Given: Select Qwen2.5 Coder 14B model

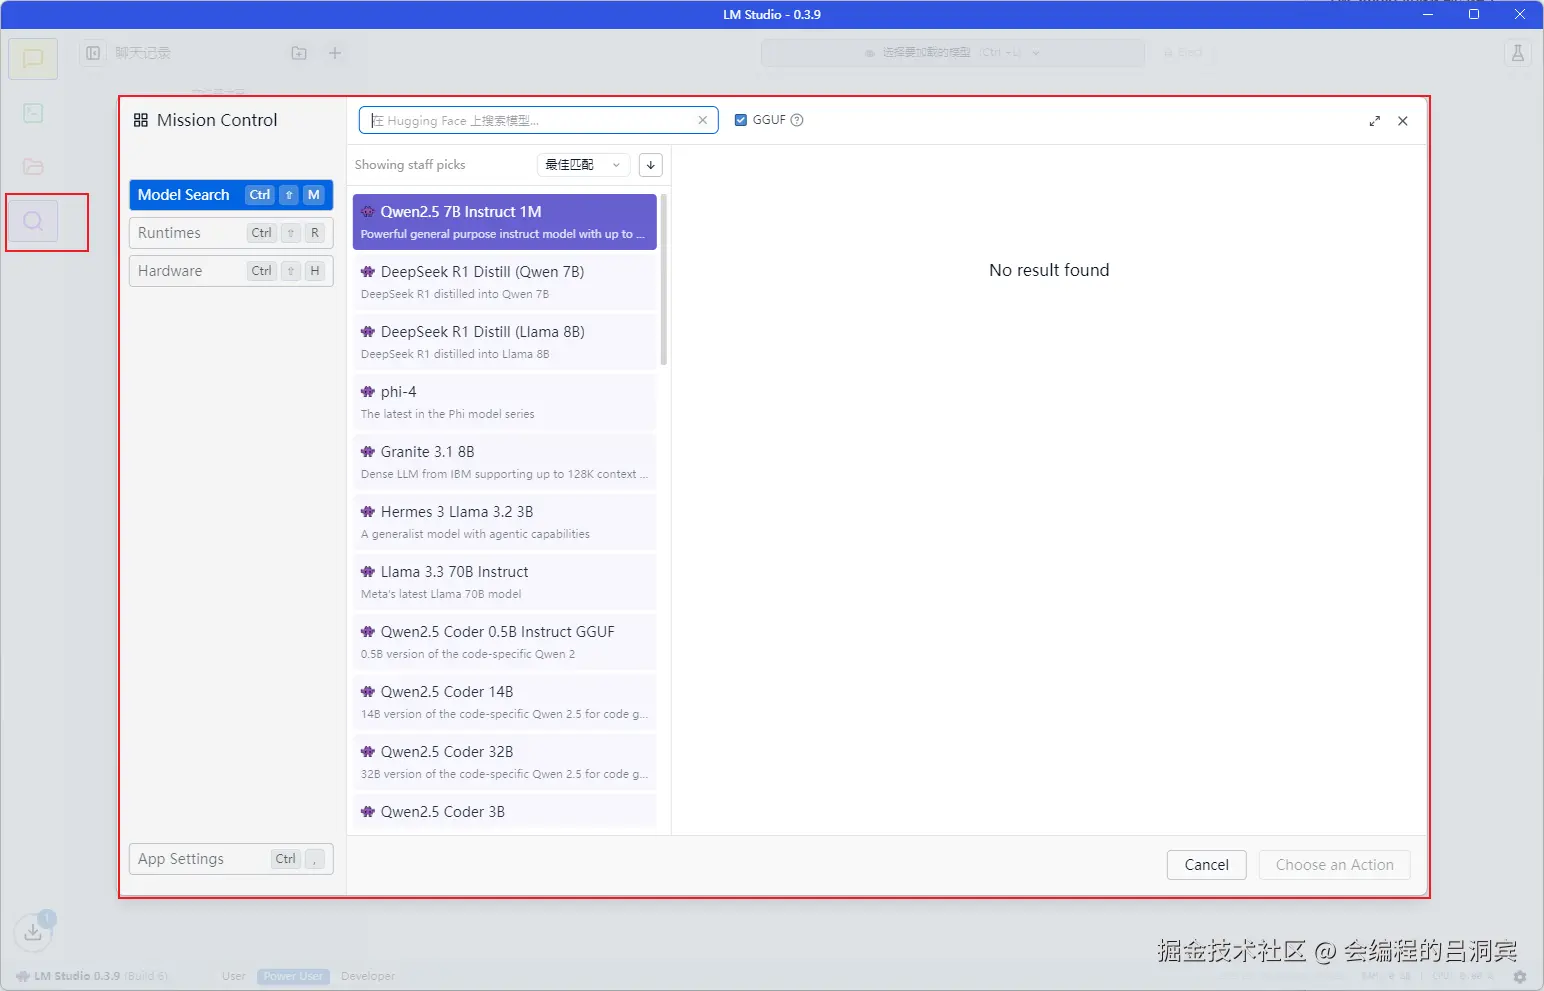Looking at the screenshot, I should click(505, 702).
